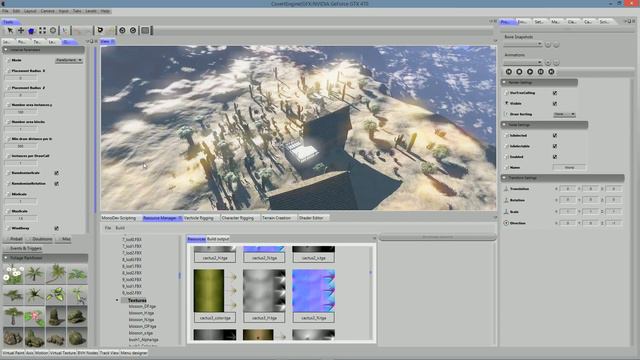Collapse the Transform Settings section
This screenshot has width=640, height=360.
504,178
